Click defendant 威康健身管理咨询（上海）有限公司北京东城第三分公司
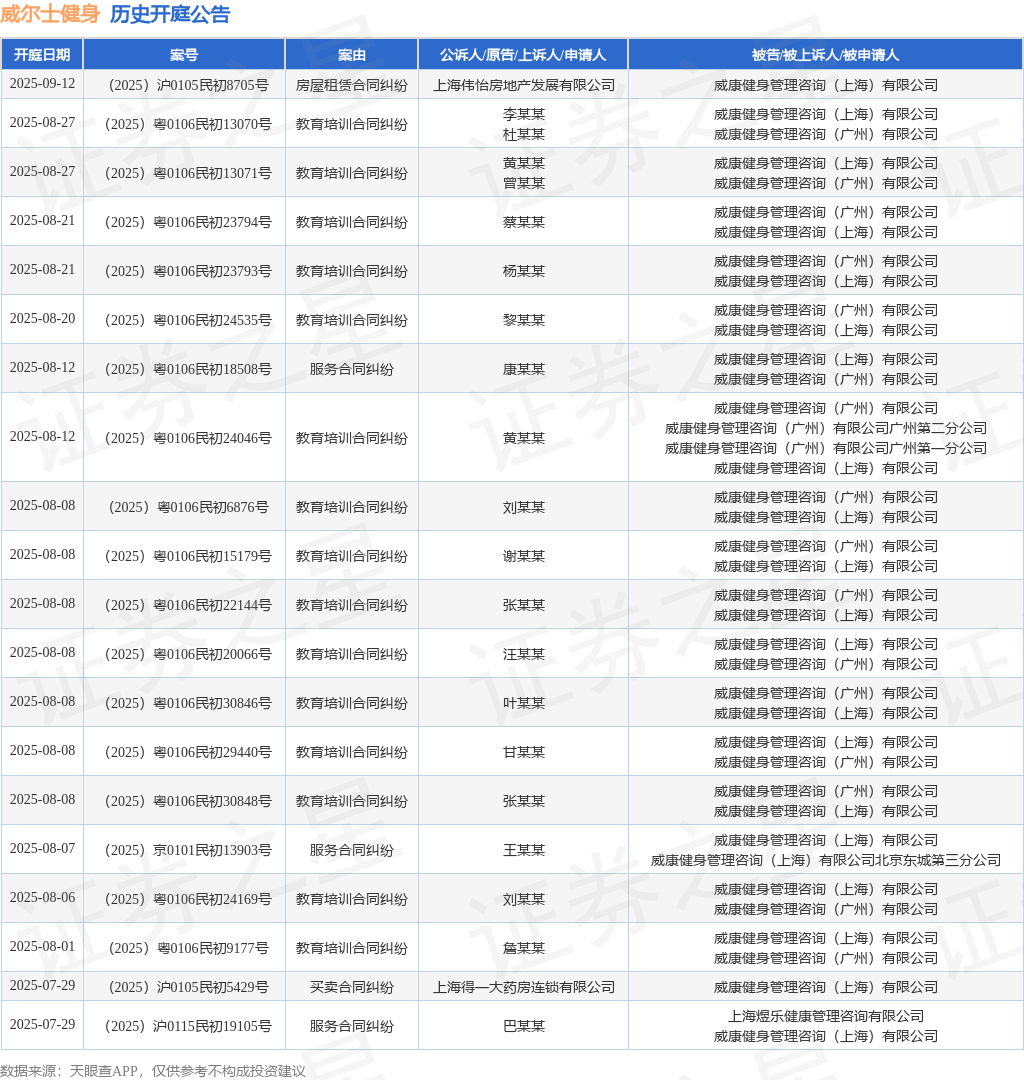 825,860
